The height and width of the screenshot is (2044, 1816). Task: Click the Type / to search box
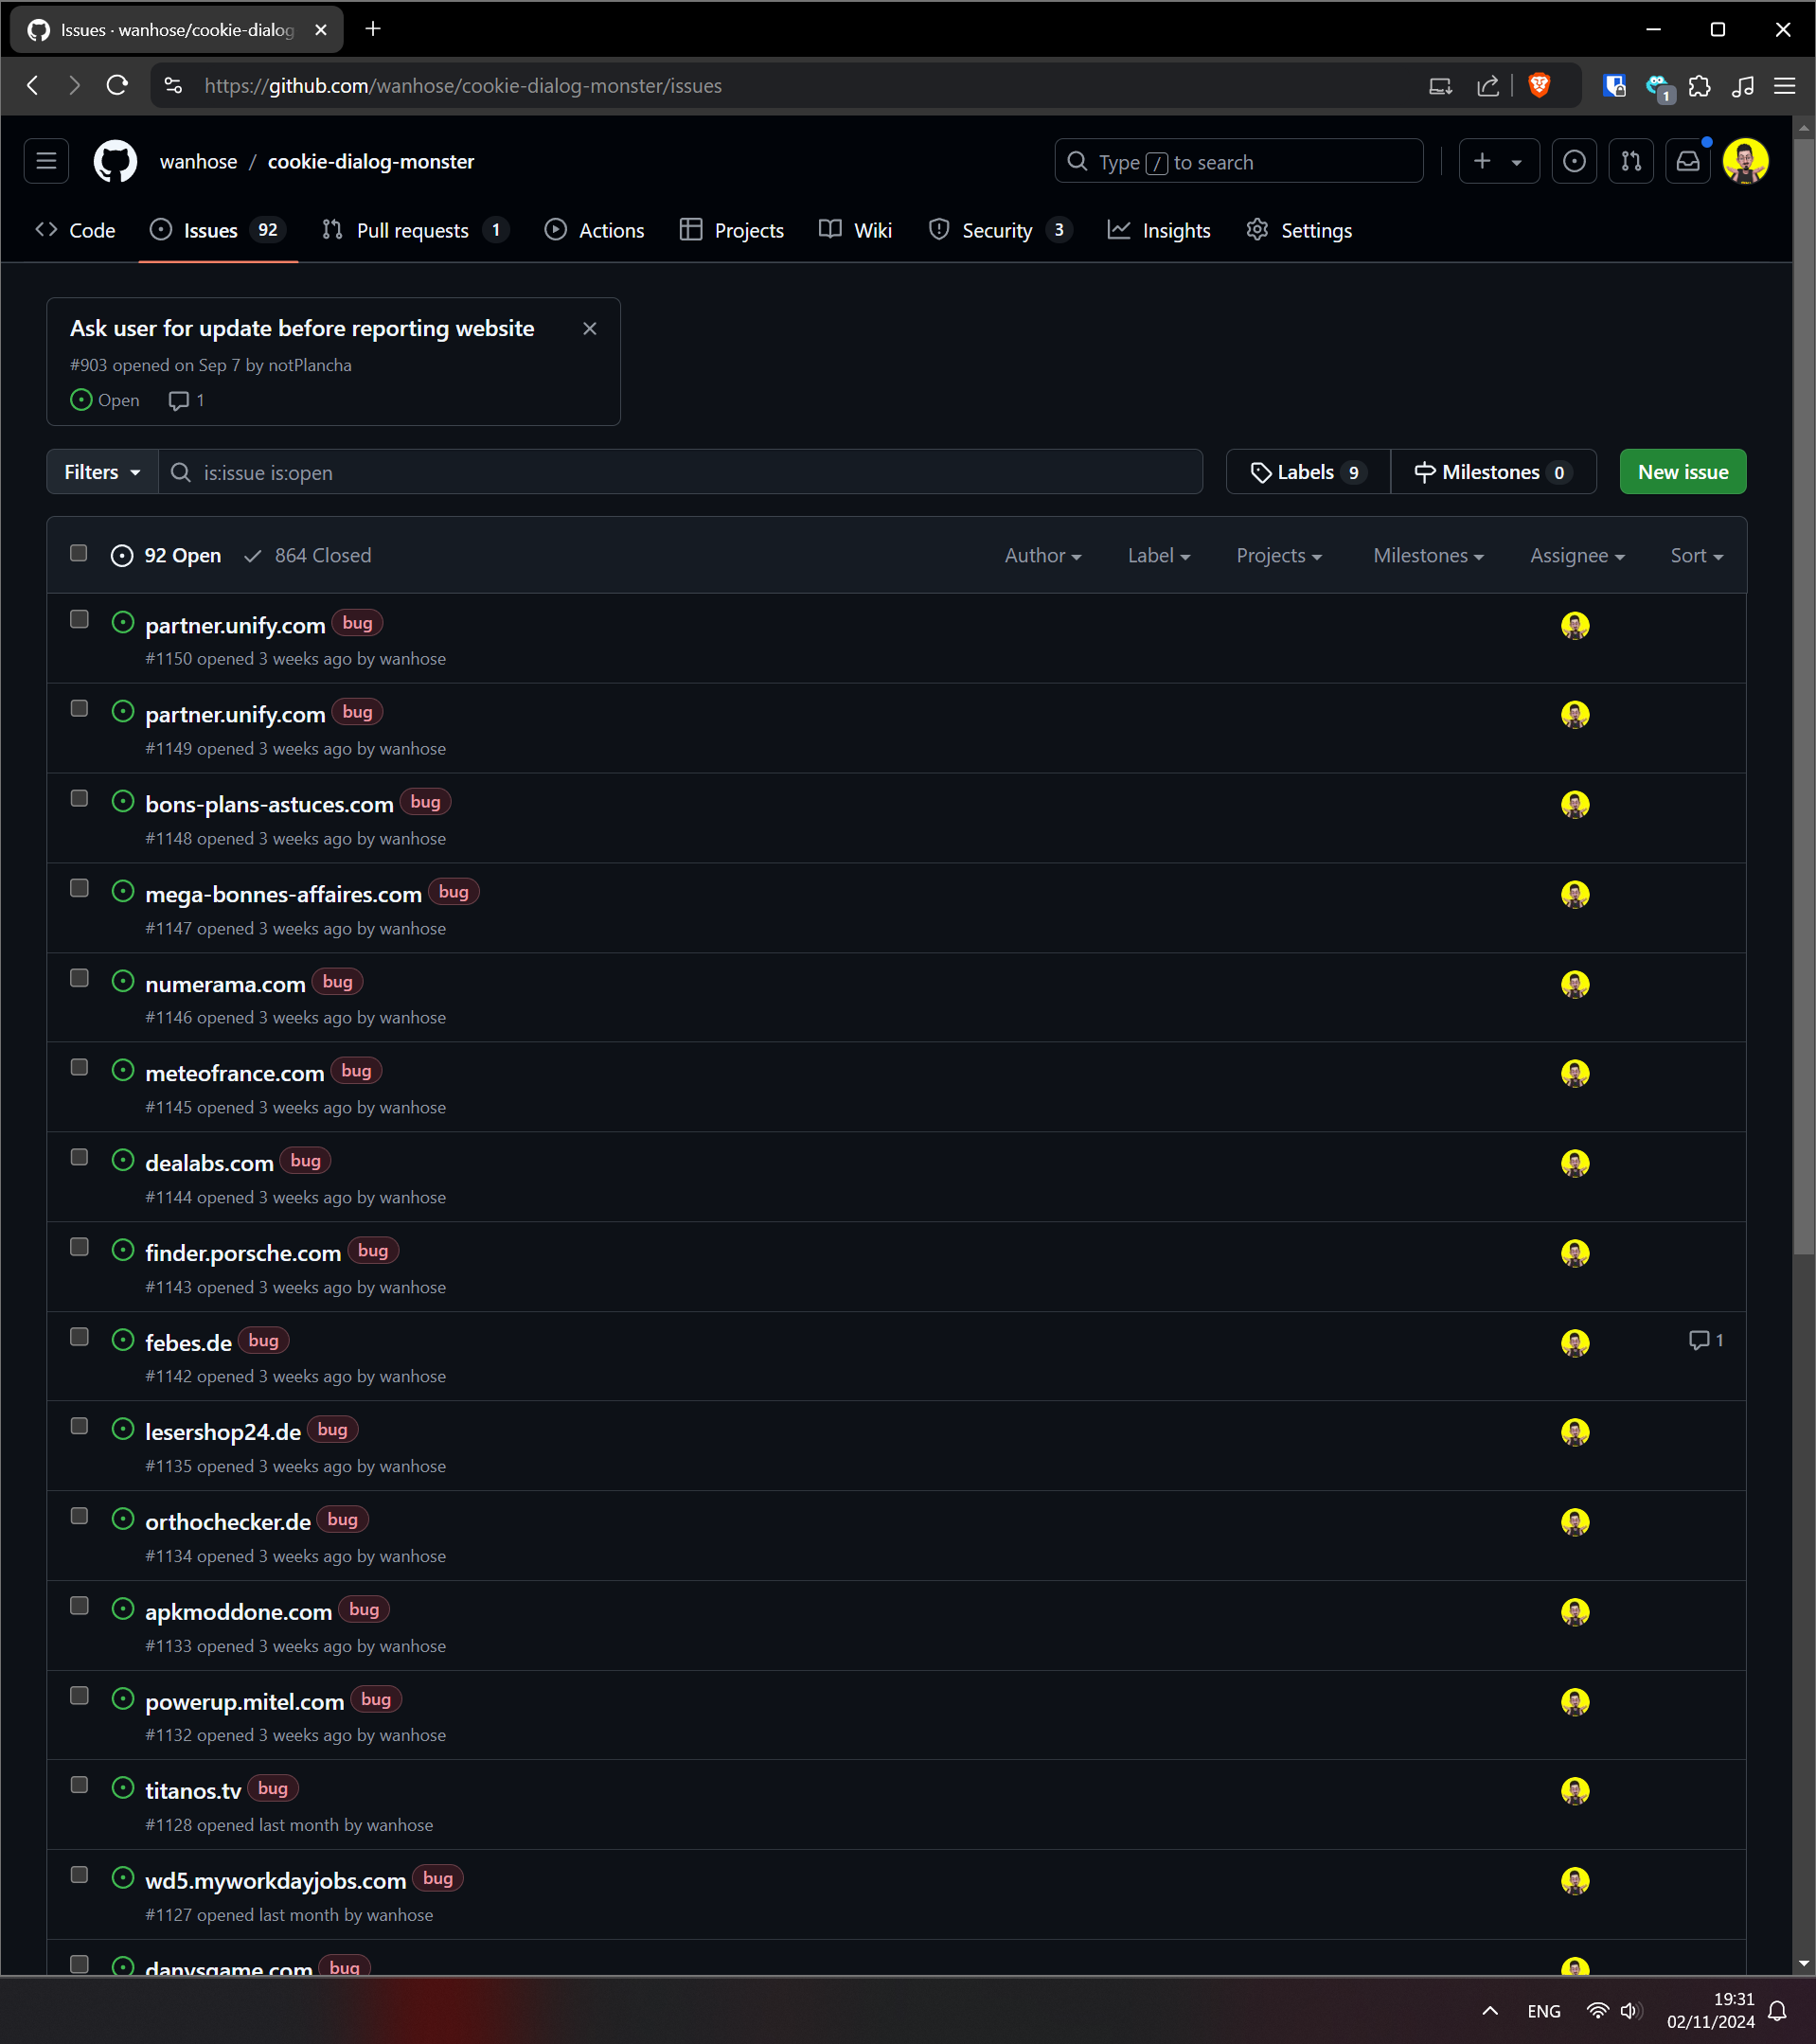[x=1238, y=161]
